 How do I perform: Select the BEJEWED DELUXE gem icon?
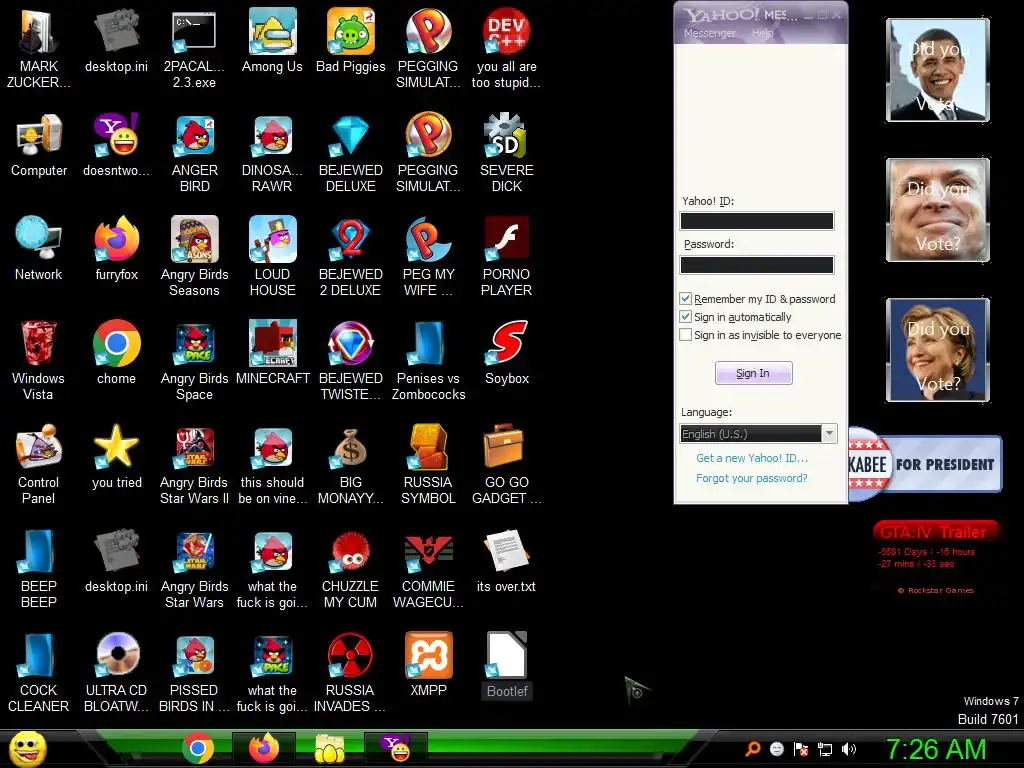[351, 153]
